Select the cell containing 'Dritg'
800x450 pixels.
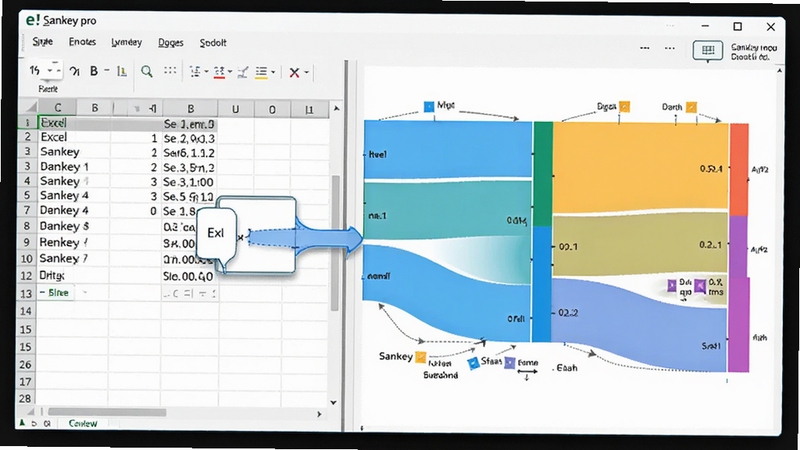point(74,276)
